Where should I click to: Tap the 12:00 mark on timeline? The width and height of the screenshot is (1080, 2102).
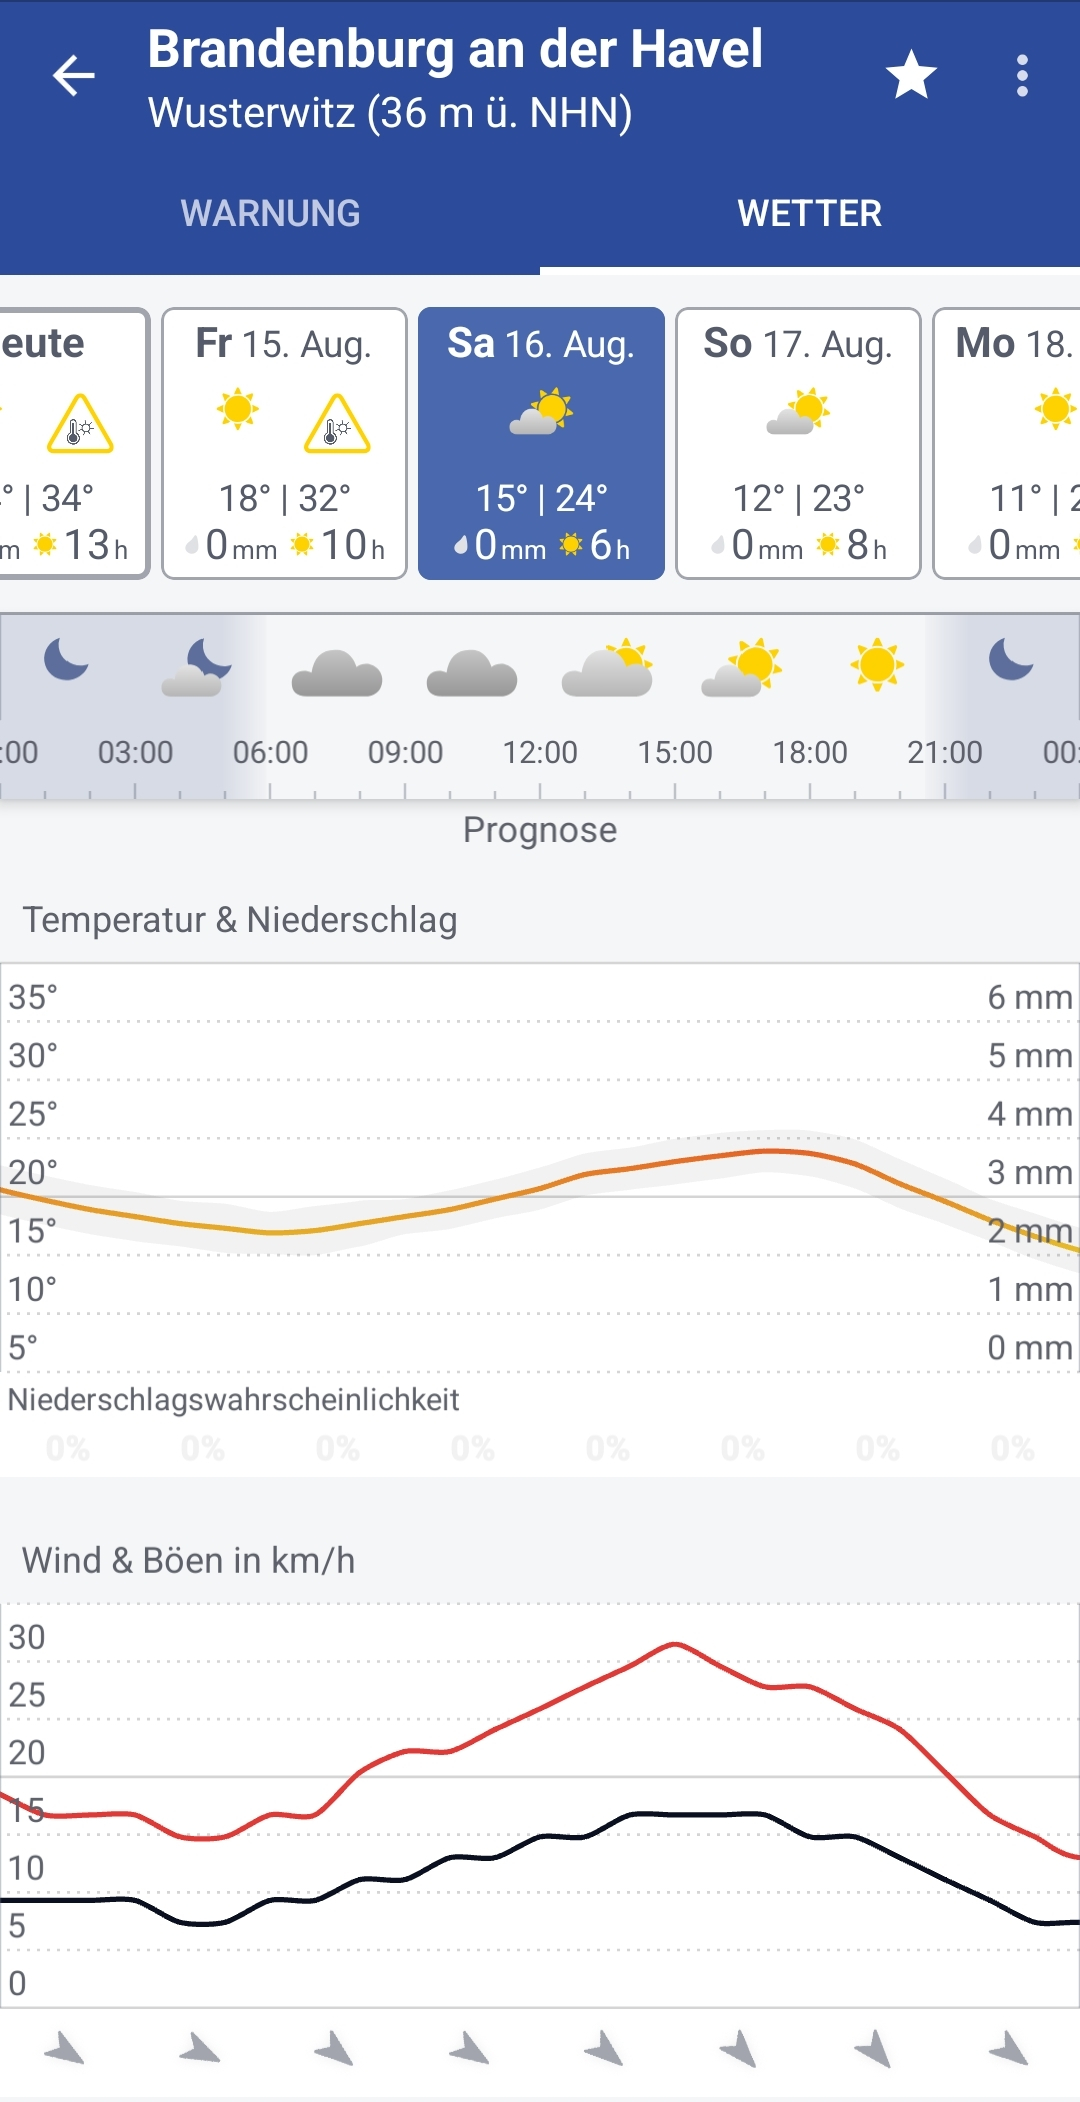540,752
